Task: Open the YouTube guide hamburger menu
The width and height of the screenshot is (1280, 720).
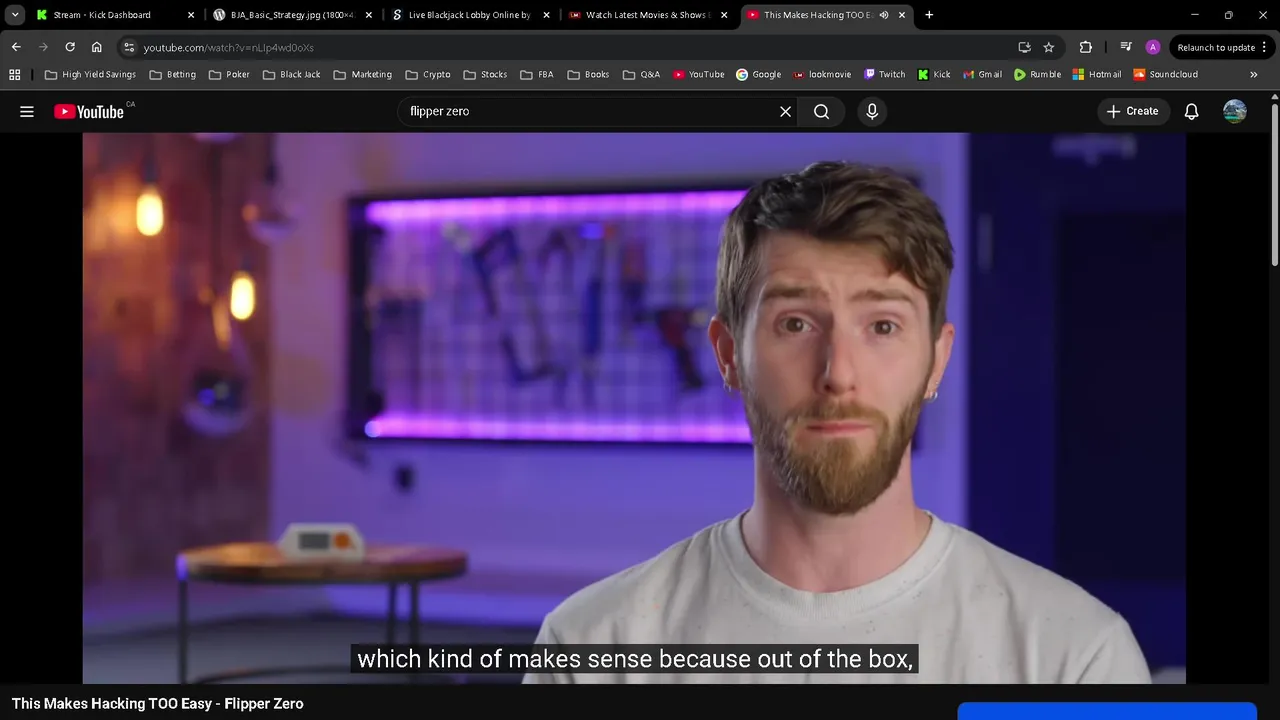Action: point(27,112)
